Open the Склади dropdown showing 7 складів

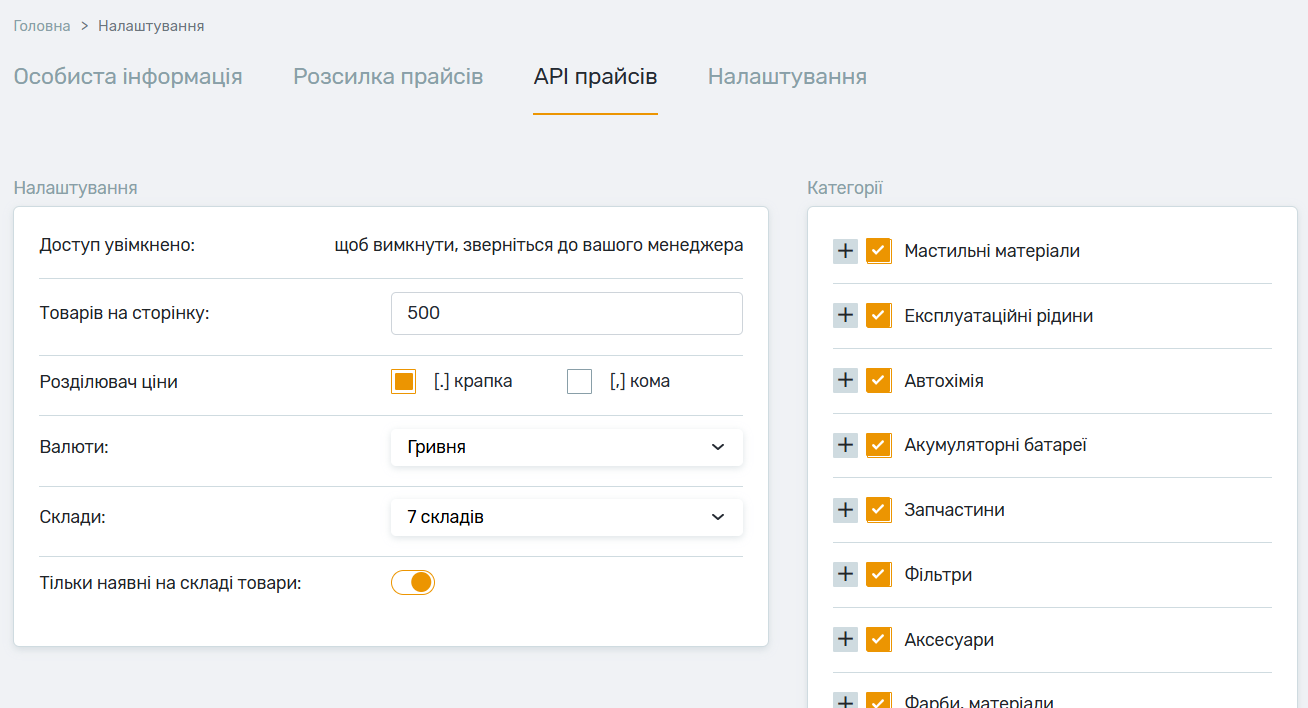point(567,517)
